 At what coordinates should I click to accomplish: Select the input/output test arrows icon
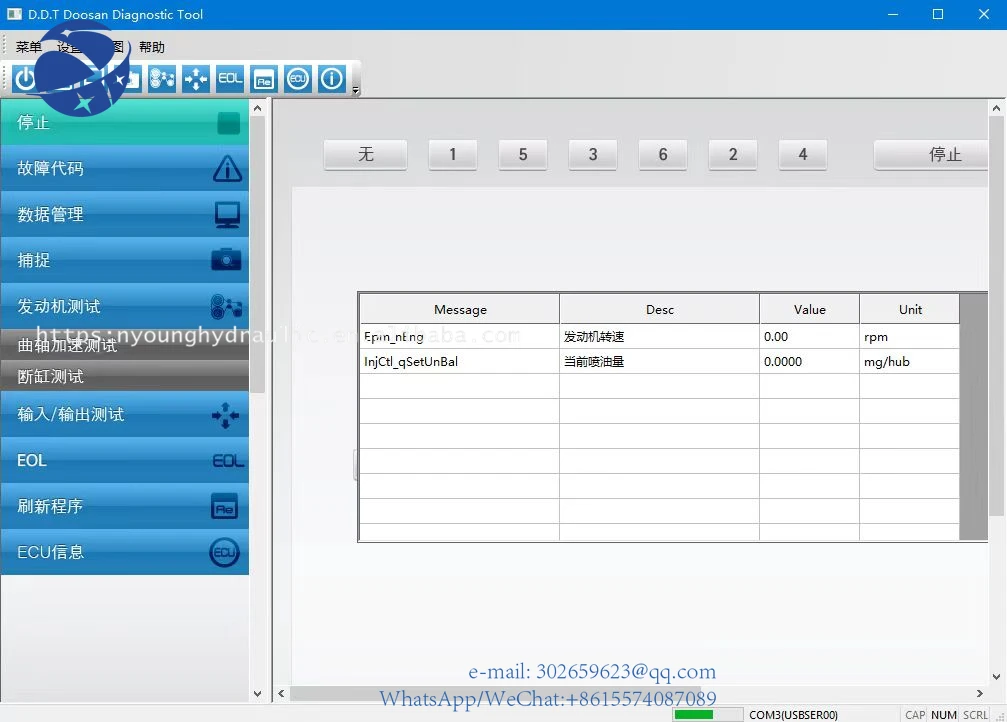[196, 79]
